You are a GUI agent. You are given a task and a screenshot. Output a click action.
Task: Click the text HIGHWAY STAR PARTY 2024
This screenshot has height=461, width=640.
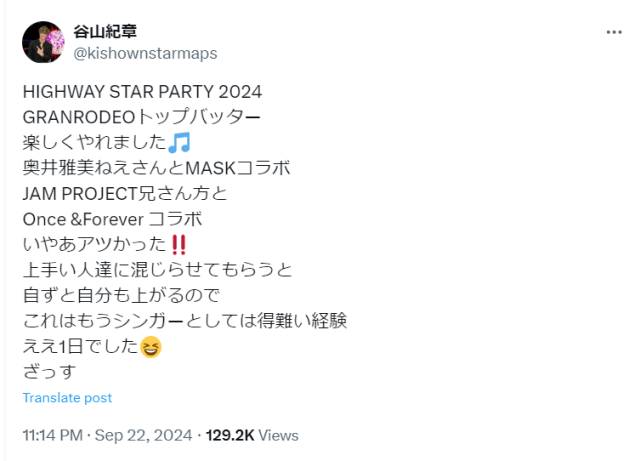(142, 91)
